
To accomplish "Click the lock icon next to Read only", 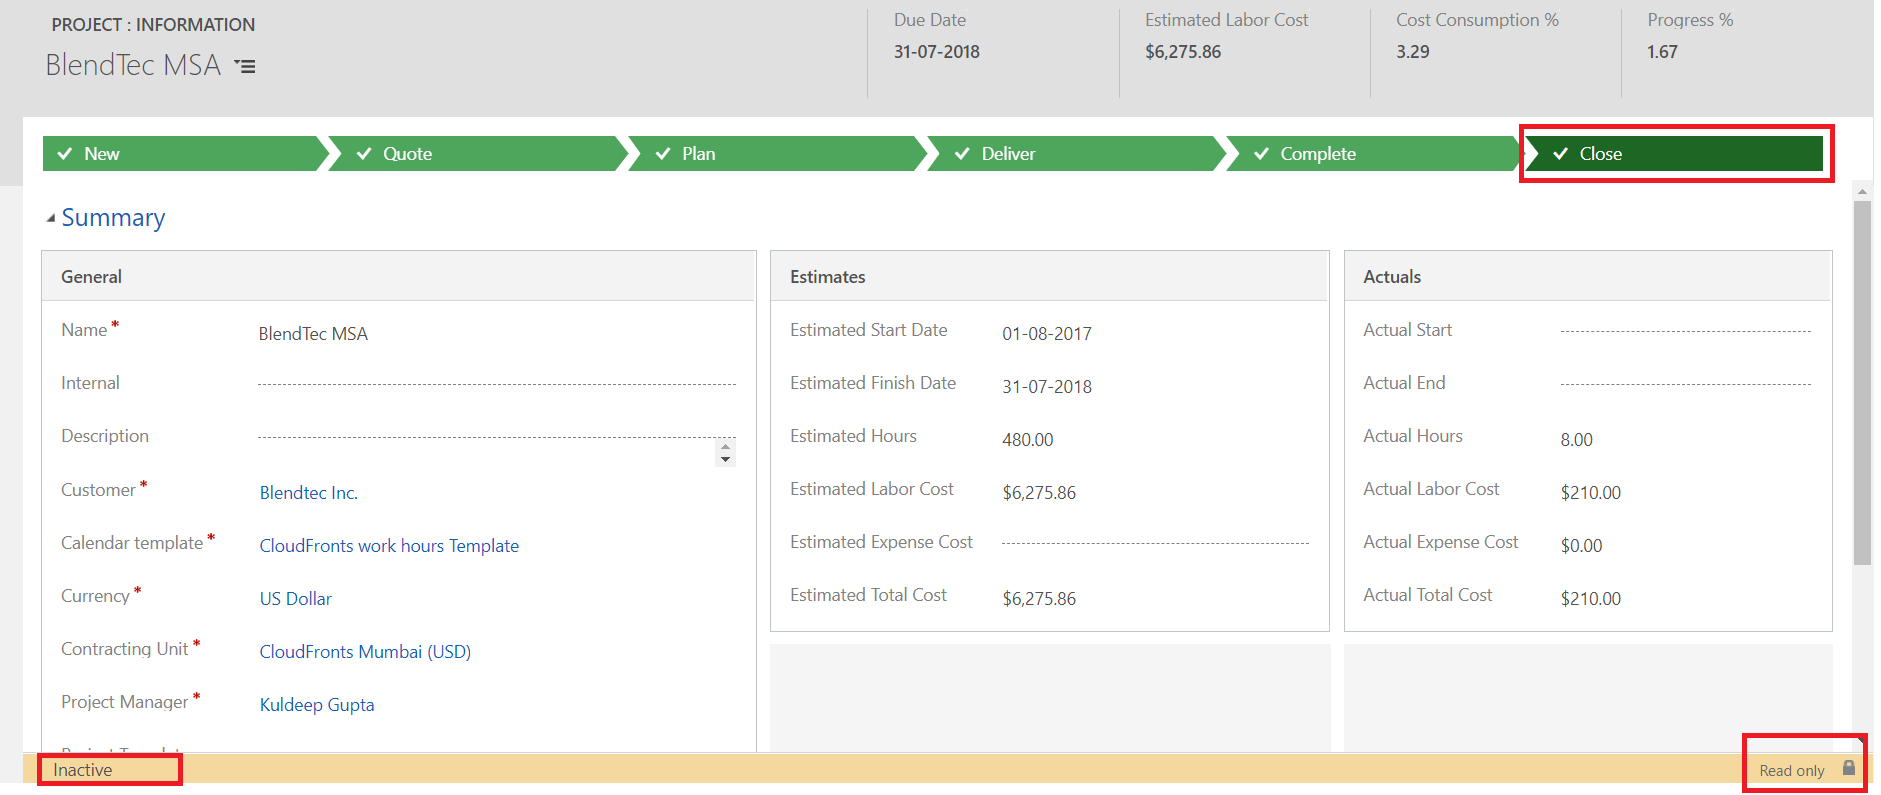I will [x=1849, y=767].
